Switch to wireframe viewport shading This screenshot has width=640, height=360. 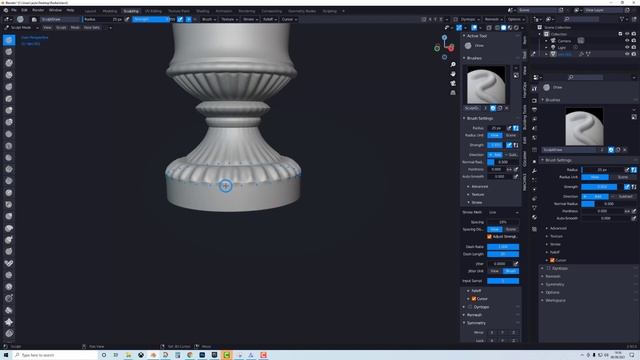(497, 28)
